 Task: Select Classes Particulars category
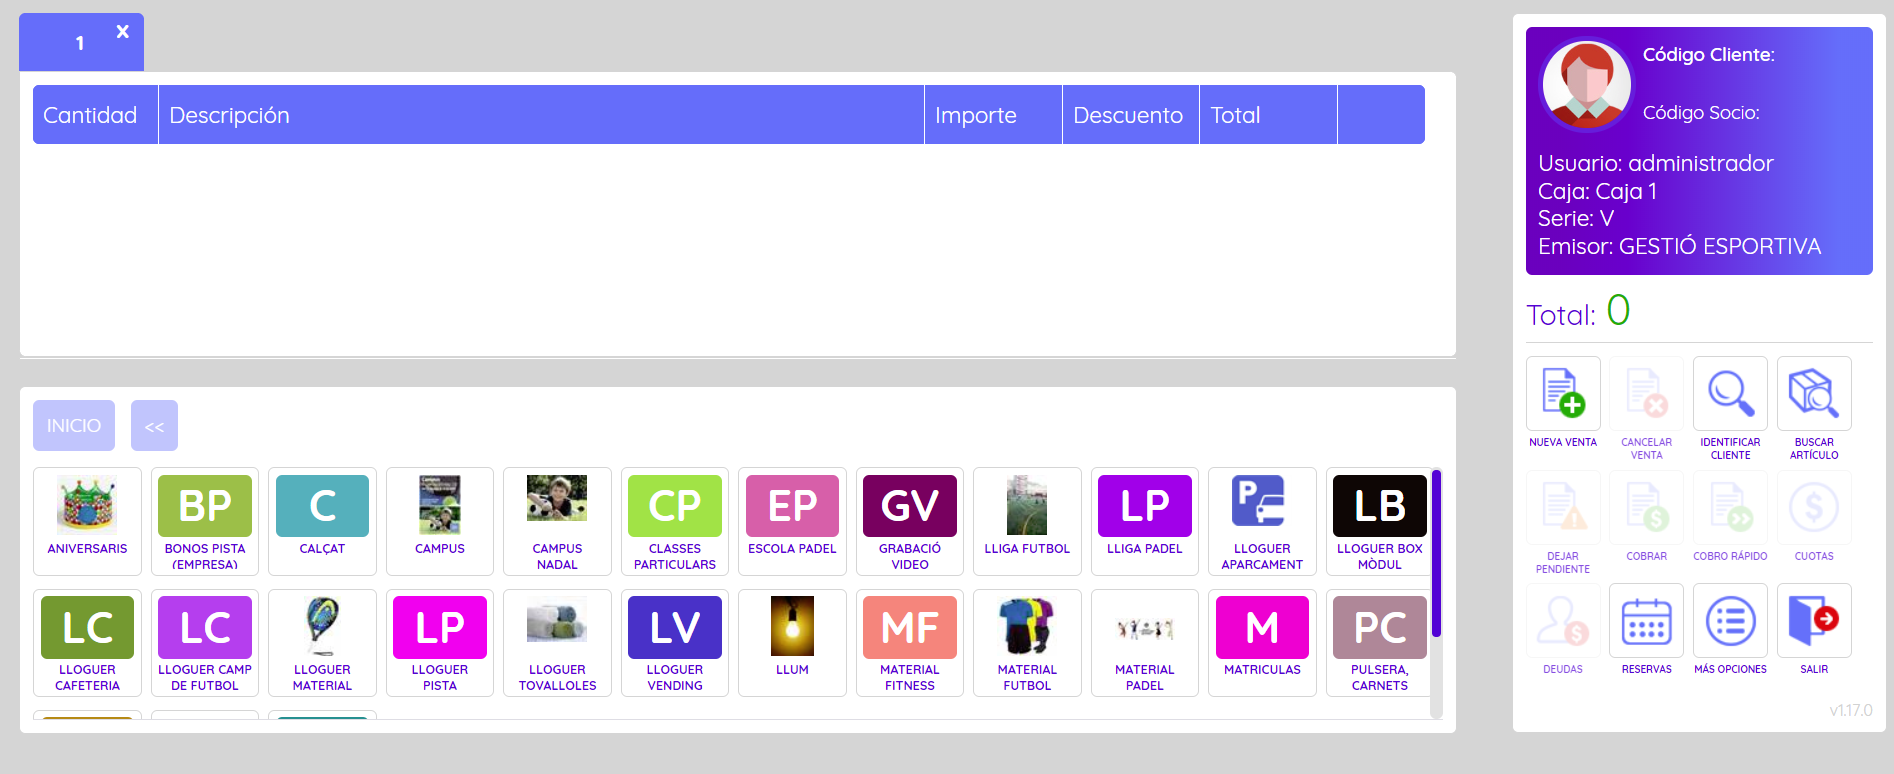coord(675,521)
